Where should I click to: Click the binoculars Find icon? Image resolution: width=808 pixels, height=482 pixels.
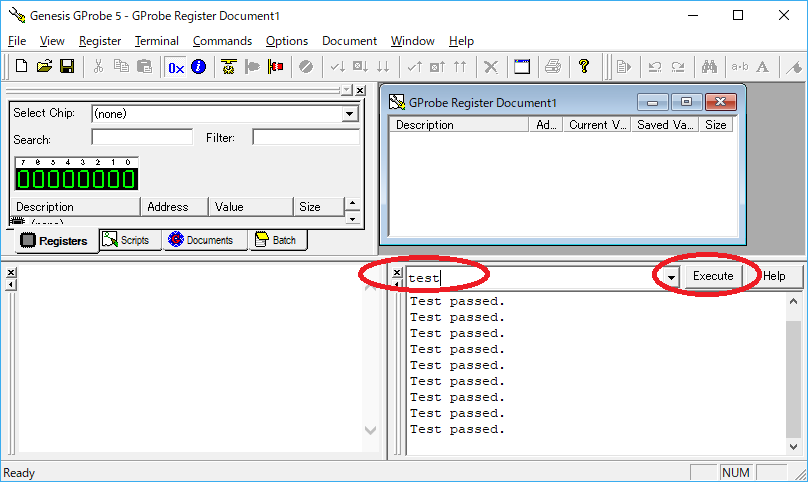pyautogui.click(x=709, y=67)
